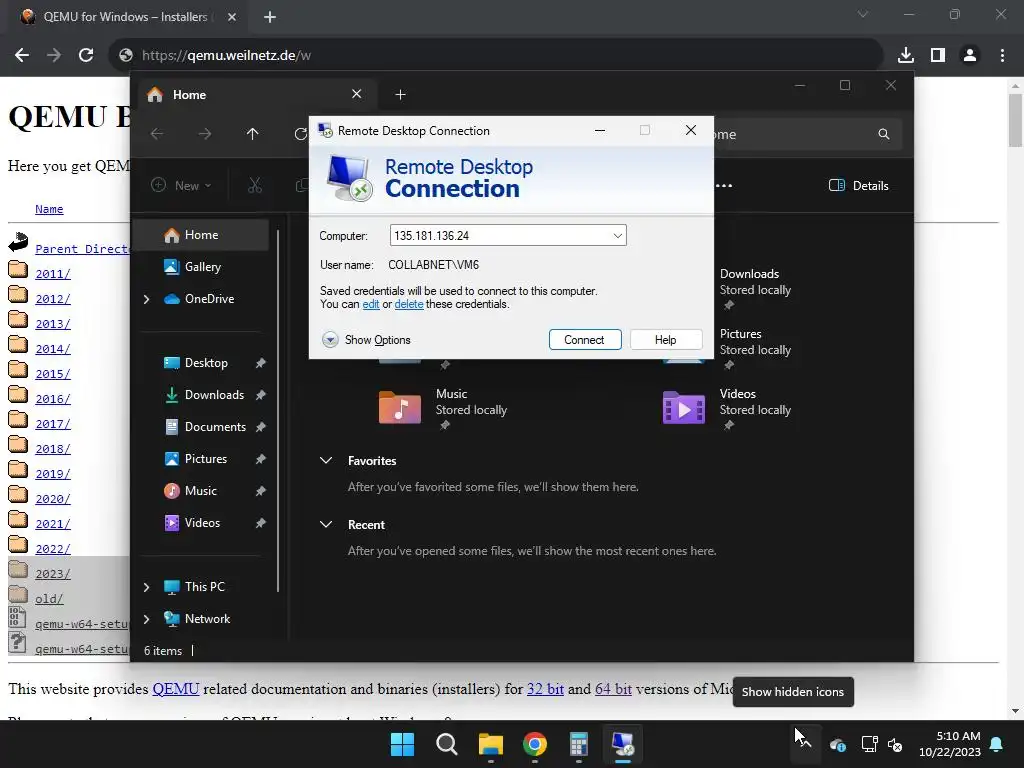Screen dimensions: 1024x768
Task: Close the Home tab in File Explorer
Action: pyautogui.click(x=357, y=94)
